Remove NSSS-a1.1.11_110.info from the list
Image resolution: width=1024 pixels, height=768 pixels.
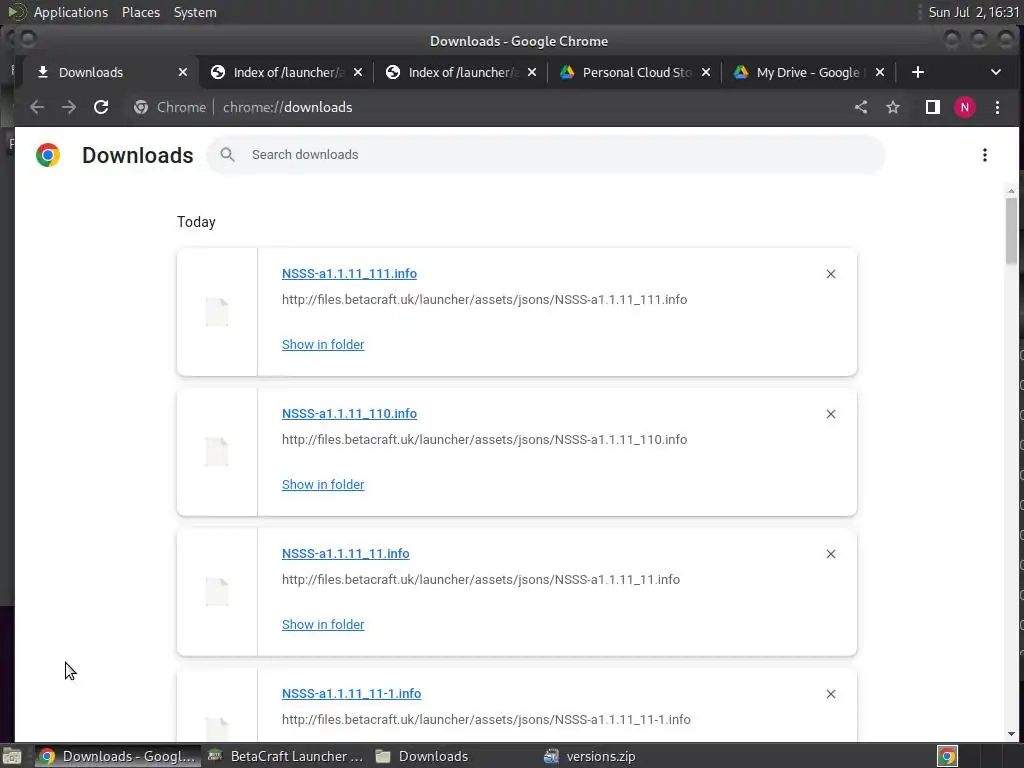831,414
